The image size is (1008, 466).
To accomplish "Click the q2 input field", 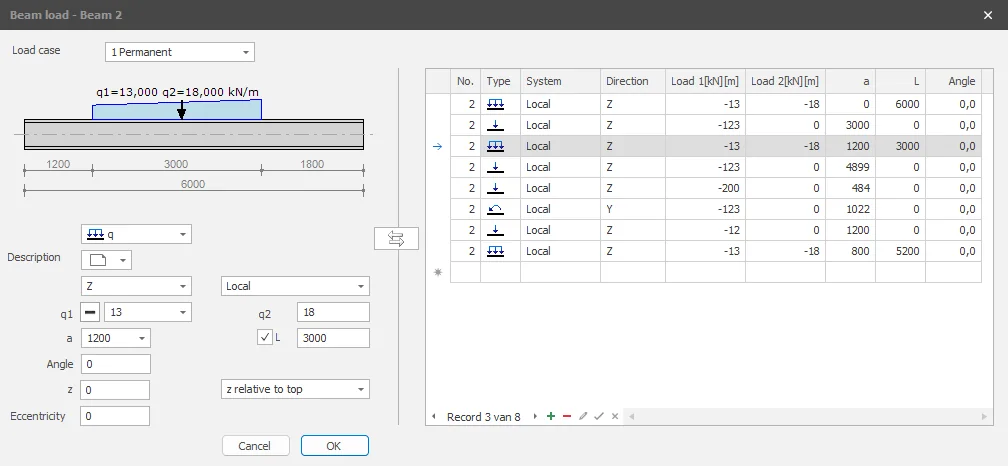I will click(x=333, y=312).
